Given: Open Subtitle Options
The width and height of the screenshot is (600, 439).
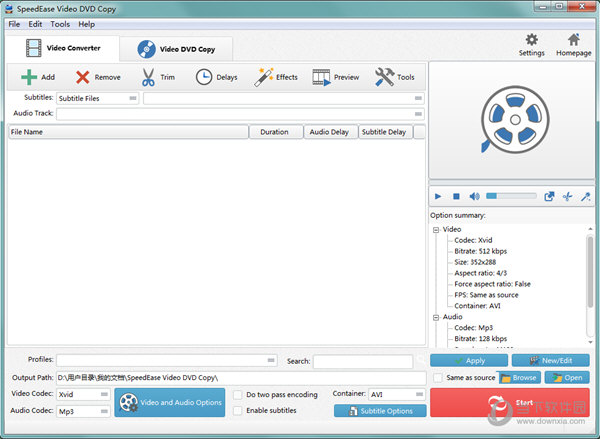Looking at the screenshot, I should [x=380, y=411].
